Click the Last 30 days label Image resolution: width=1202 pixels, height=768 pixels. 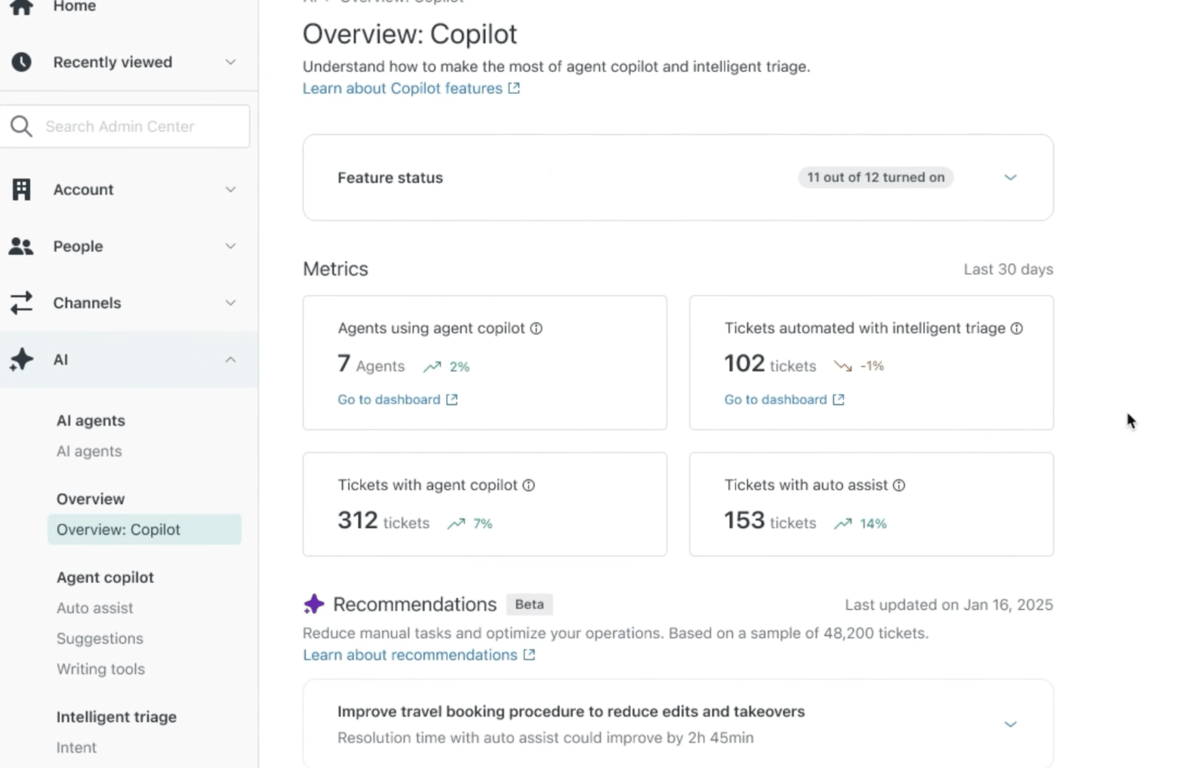tap(1008, 269)
